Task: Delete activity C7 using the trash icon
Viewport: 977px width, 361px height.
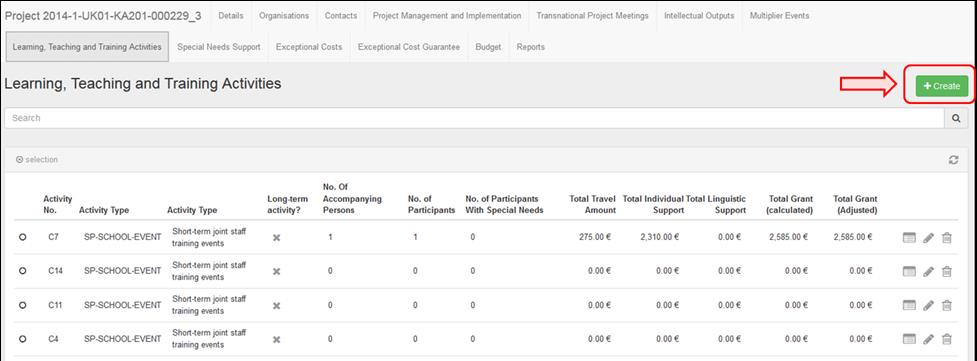Action: (x=946, y=238)
